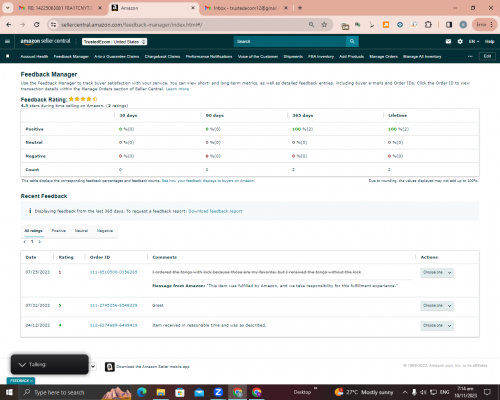This screenshot has width=500, height=400.
Task: Expand the EN language dropdown
Action: point(474,41)
